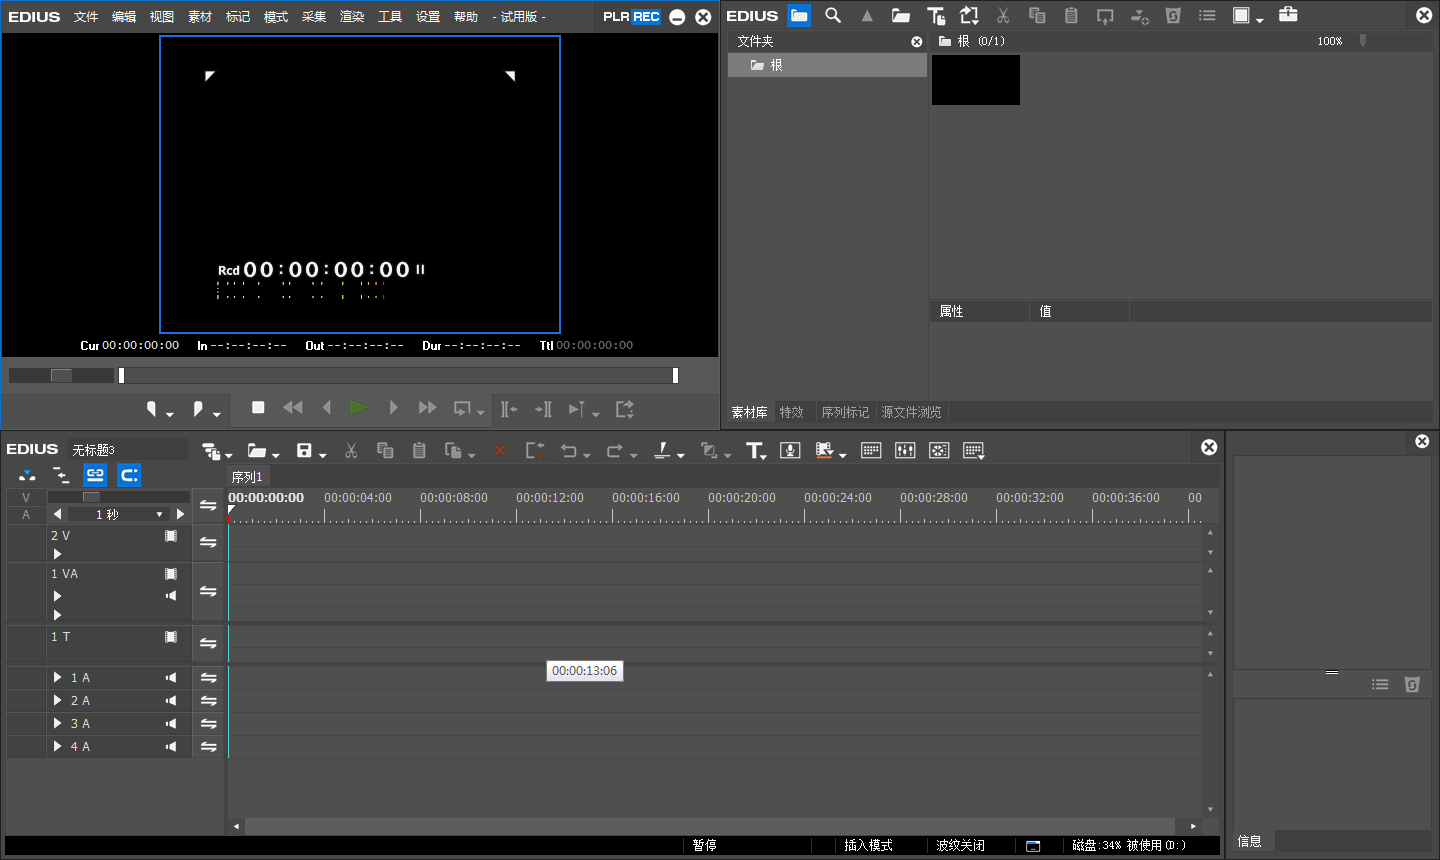
Task: Switch to the 特效 tab
Action: pos(791,412)
